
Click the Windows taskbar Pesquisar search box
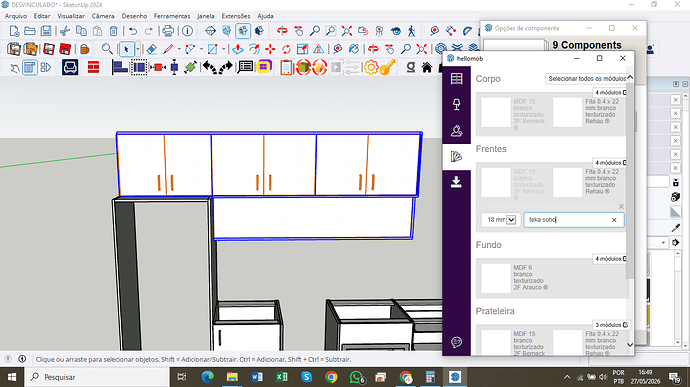pos(97,377)
